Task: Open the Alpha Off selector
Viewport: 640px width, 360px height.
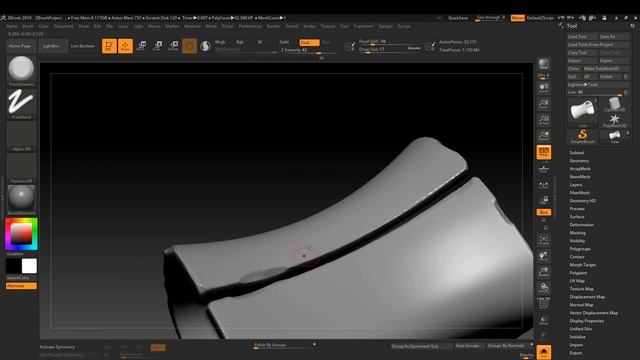Action: tap(21, 137)
